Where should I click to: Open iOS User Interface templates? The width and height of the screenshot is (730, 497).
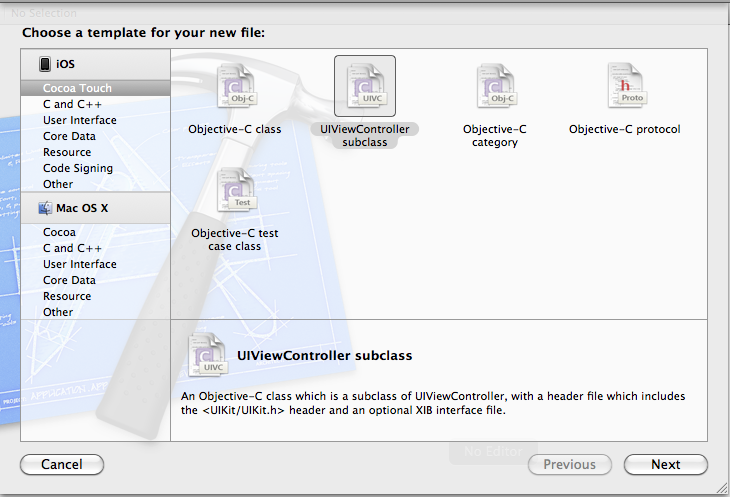(95, 120)
